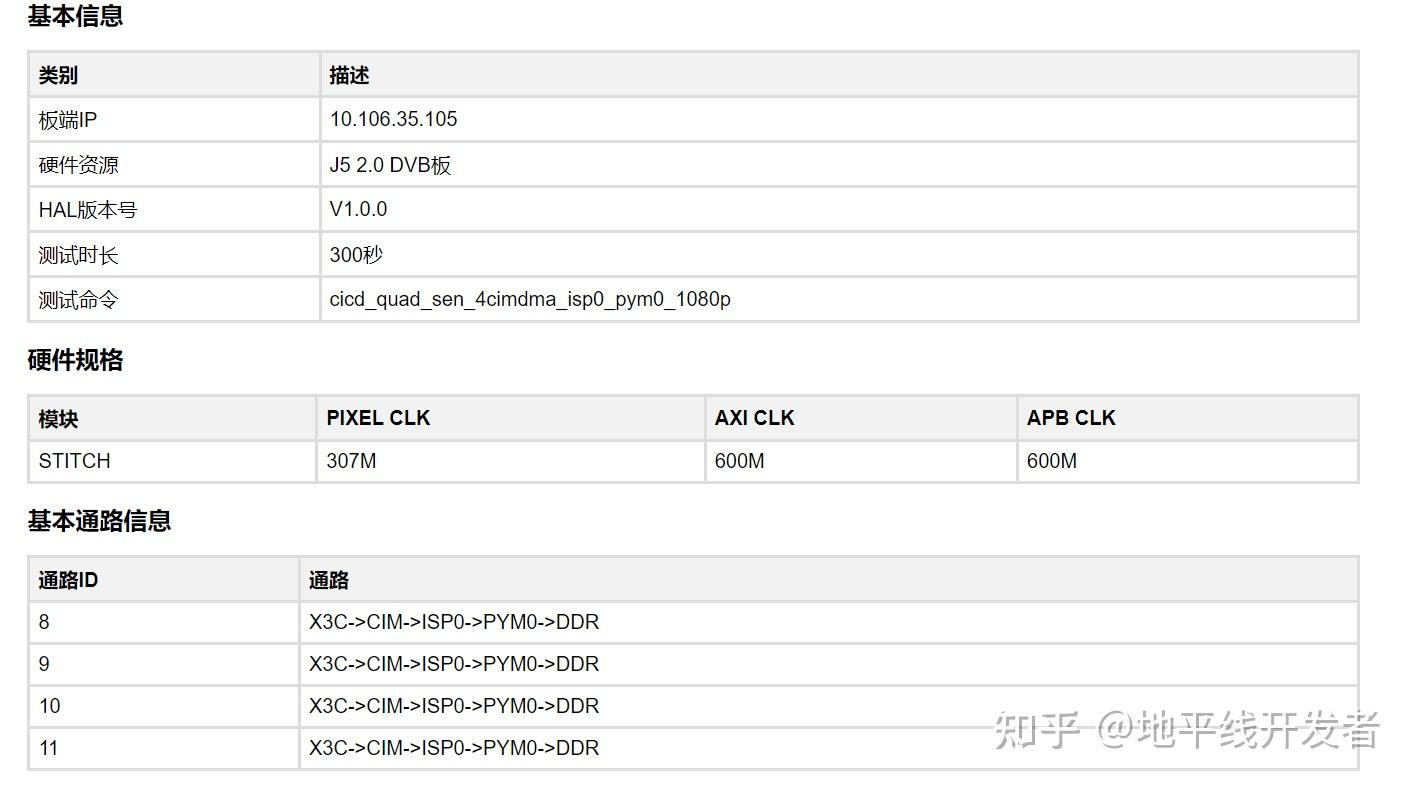The image size is (1417, 787).
Task: Select the X3C->CIM->ISP0->PYM0->DDR path in row 10
Action: pyautogui.click(x=454, y=706)
